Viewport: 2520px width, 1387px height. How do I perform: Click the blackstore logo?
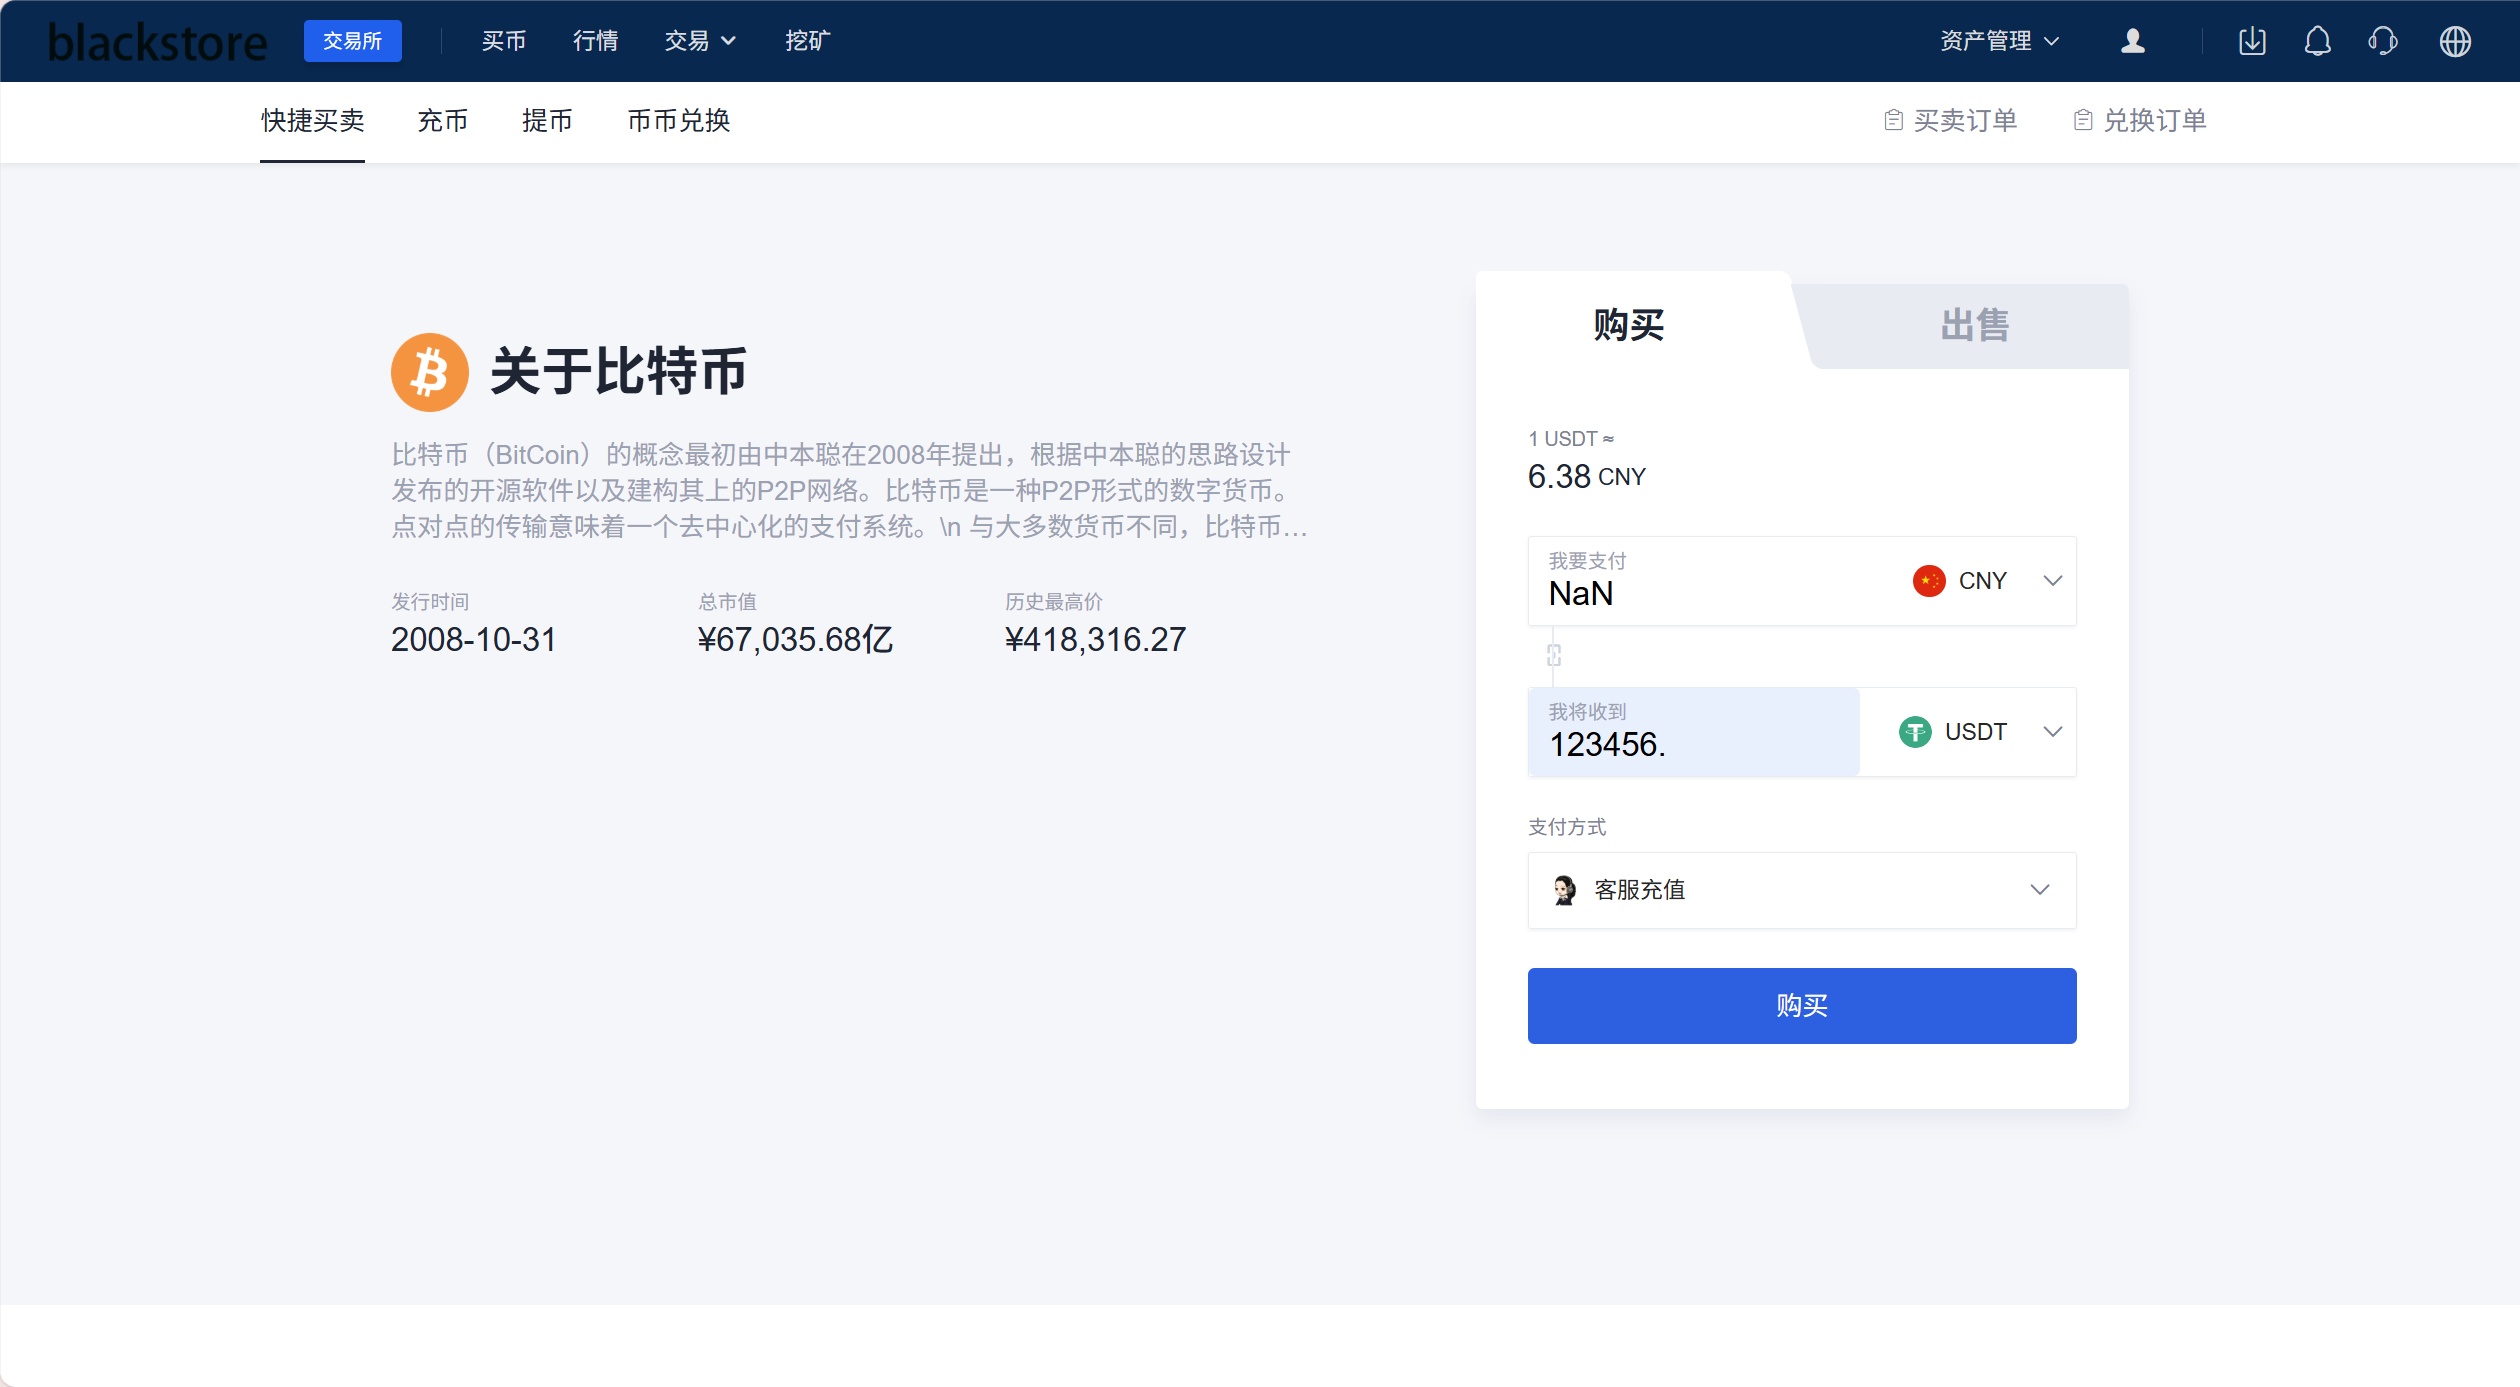[x=158, y=42]
